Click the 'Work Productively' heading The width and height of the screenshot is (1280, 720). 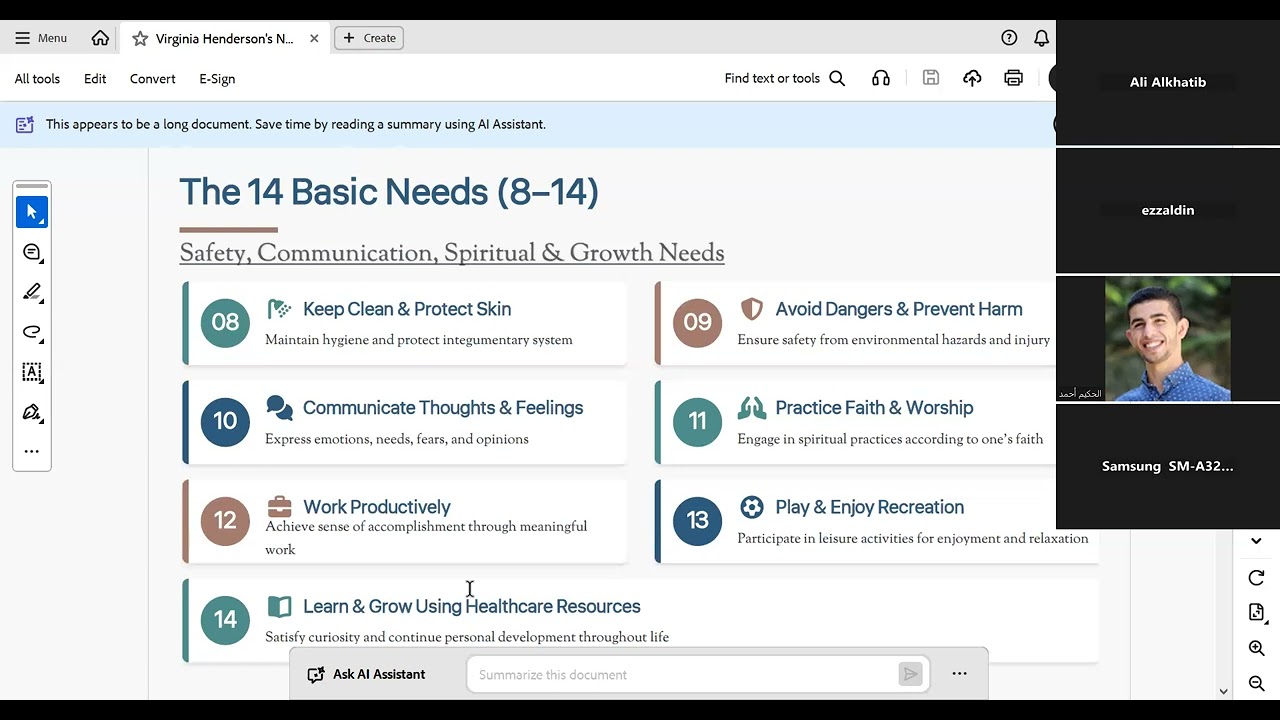[x=377, y=507]
